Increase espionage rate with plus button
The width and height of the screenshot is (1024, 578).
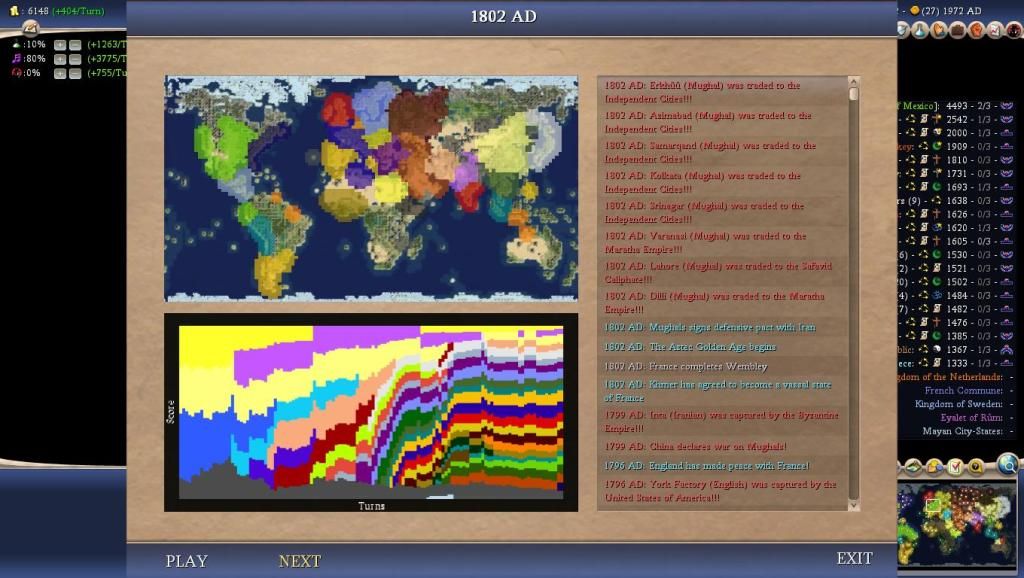pyautogui.click(x=60, y=74)
